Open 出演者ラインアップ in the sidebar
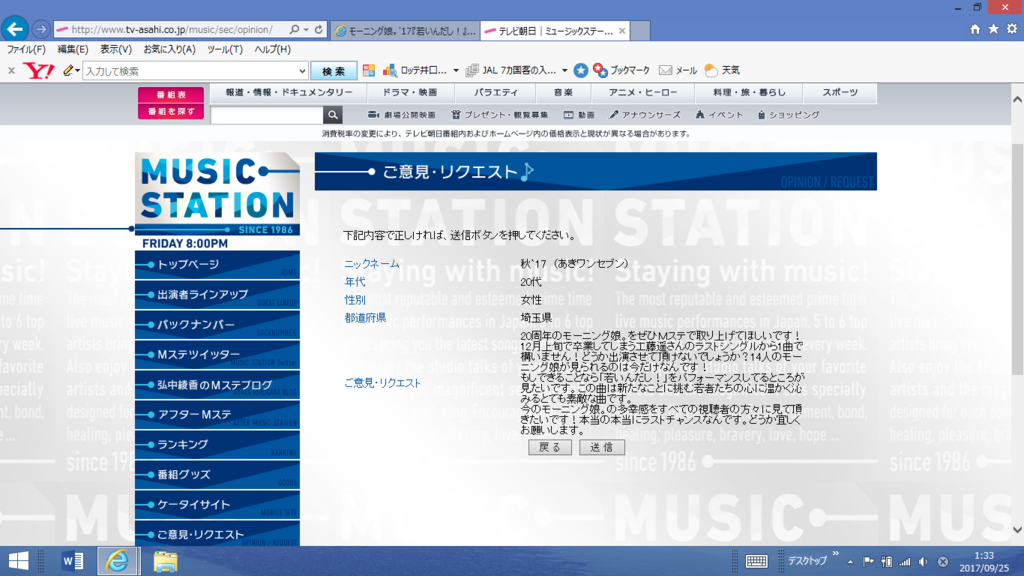This screenshot has width=1024, height=576. click(217, 295)
